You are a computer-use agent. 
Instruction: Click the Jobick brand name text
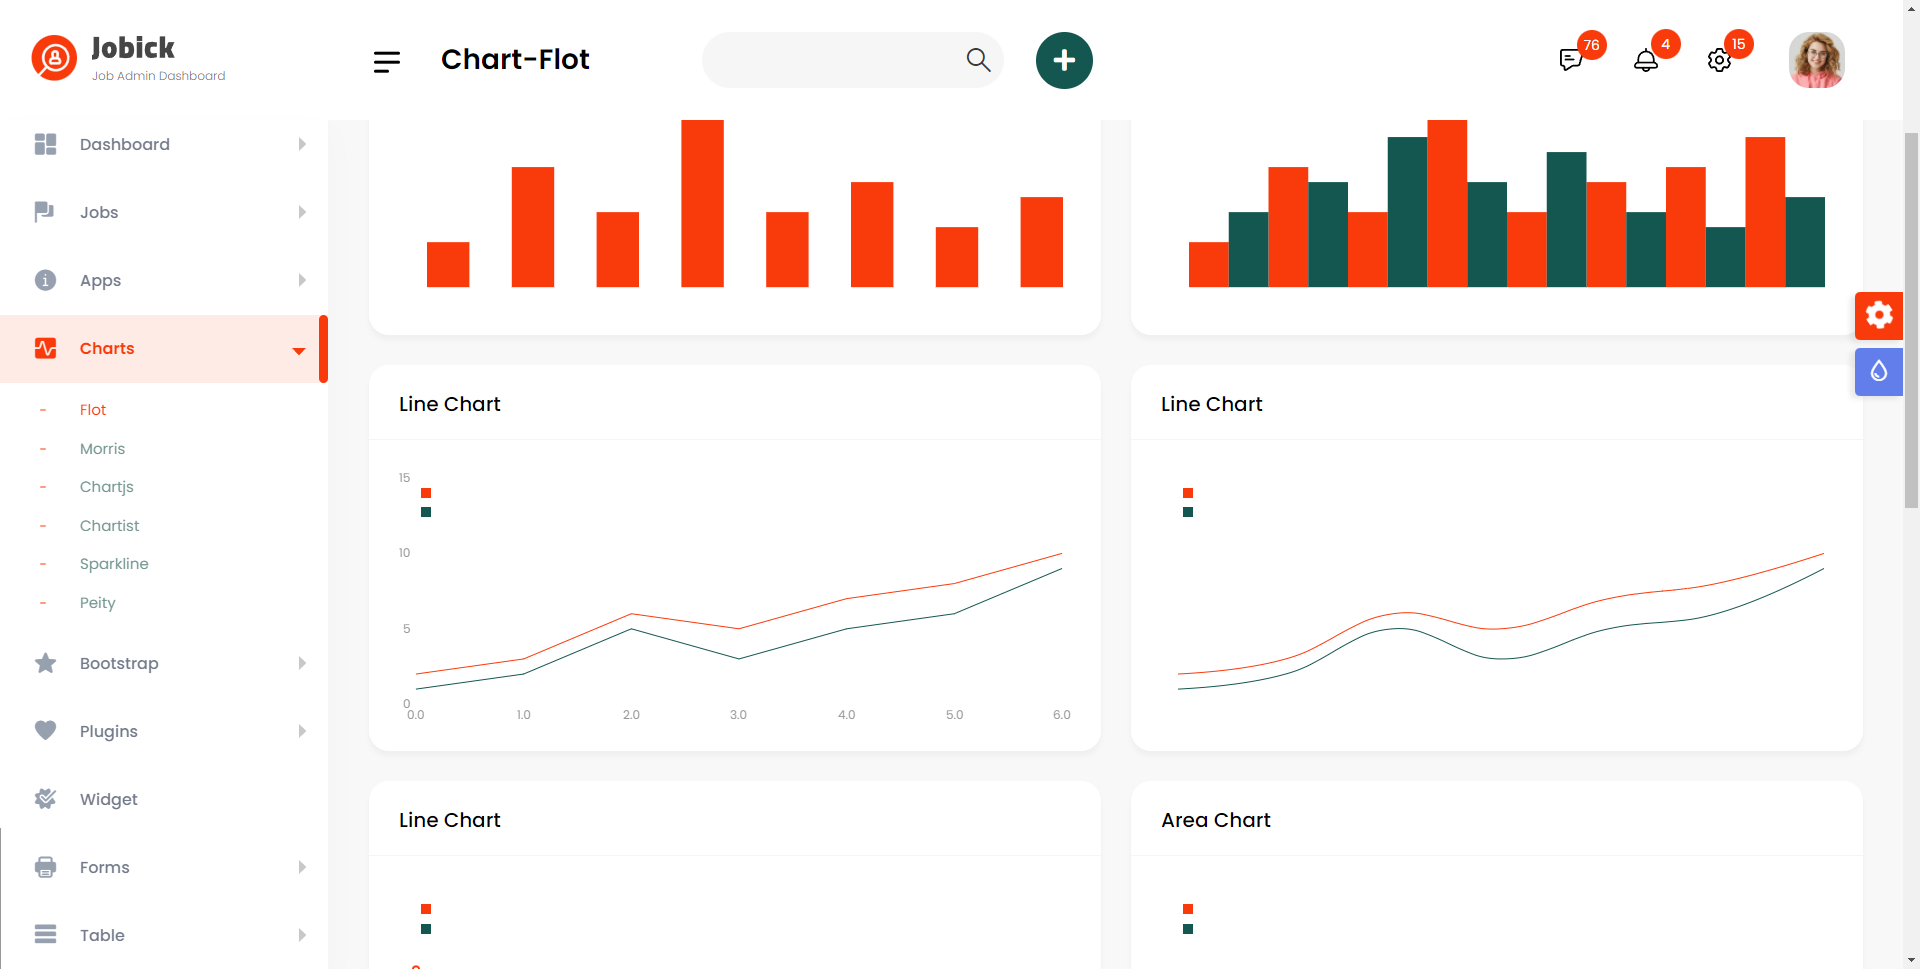click(x=133, y=48)
